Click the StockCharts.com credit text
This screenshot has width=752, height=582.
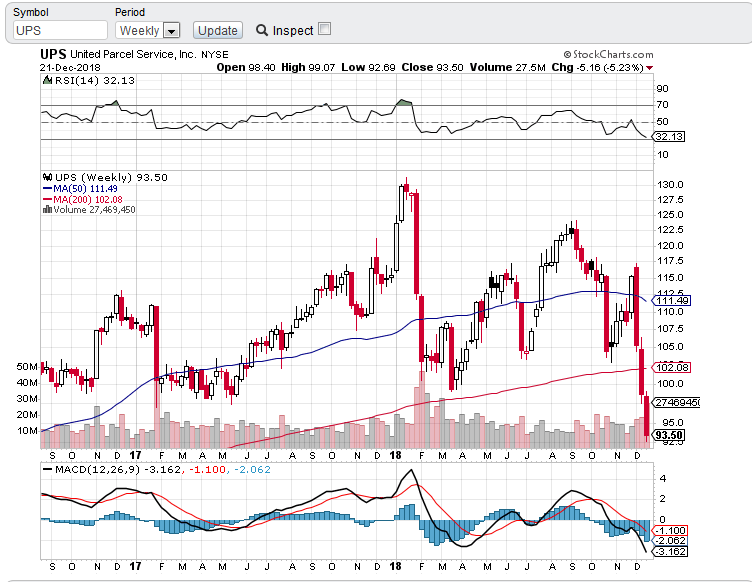click(608, 54)
